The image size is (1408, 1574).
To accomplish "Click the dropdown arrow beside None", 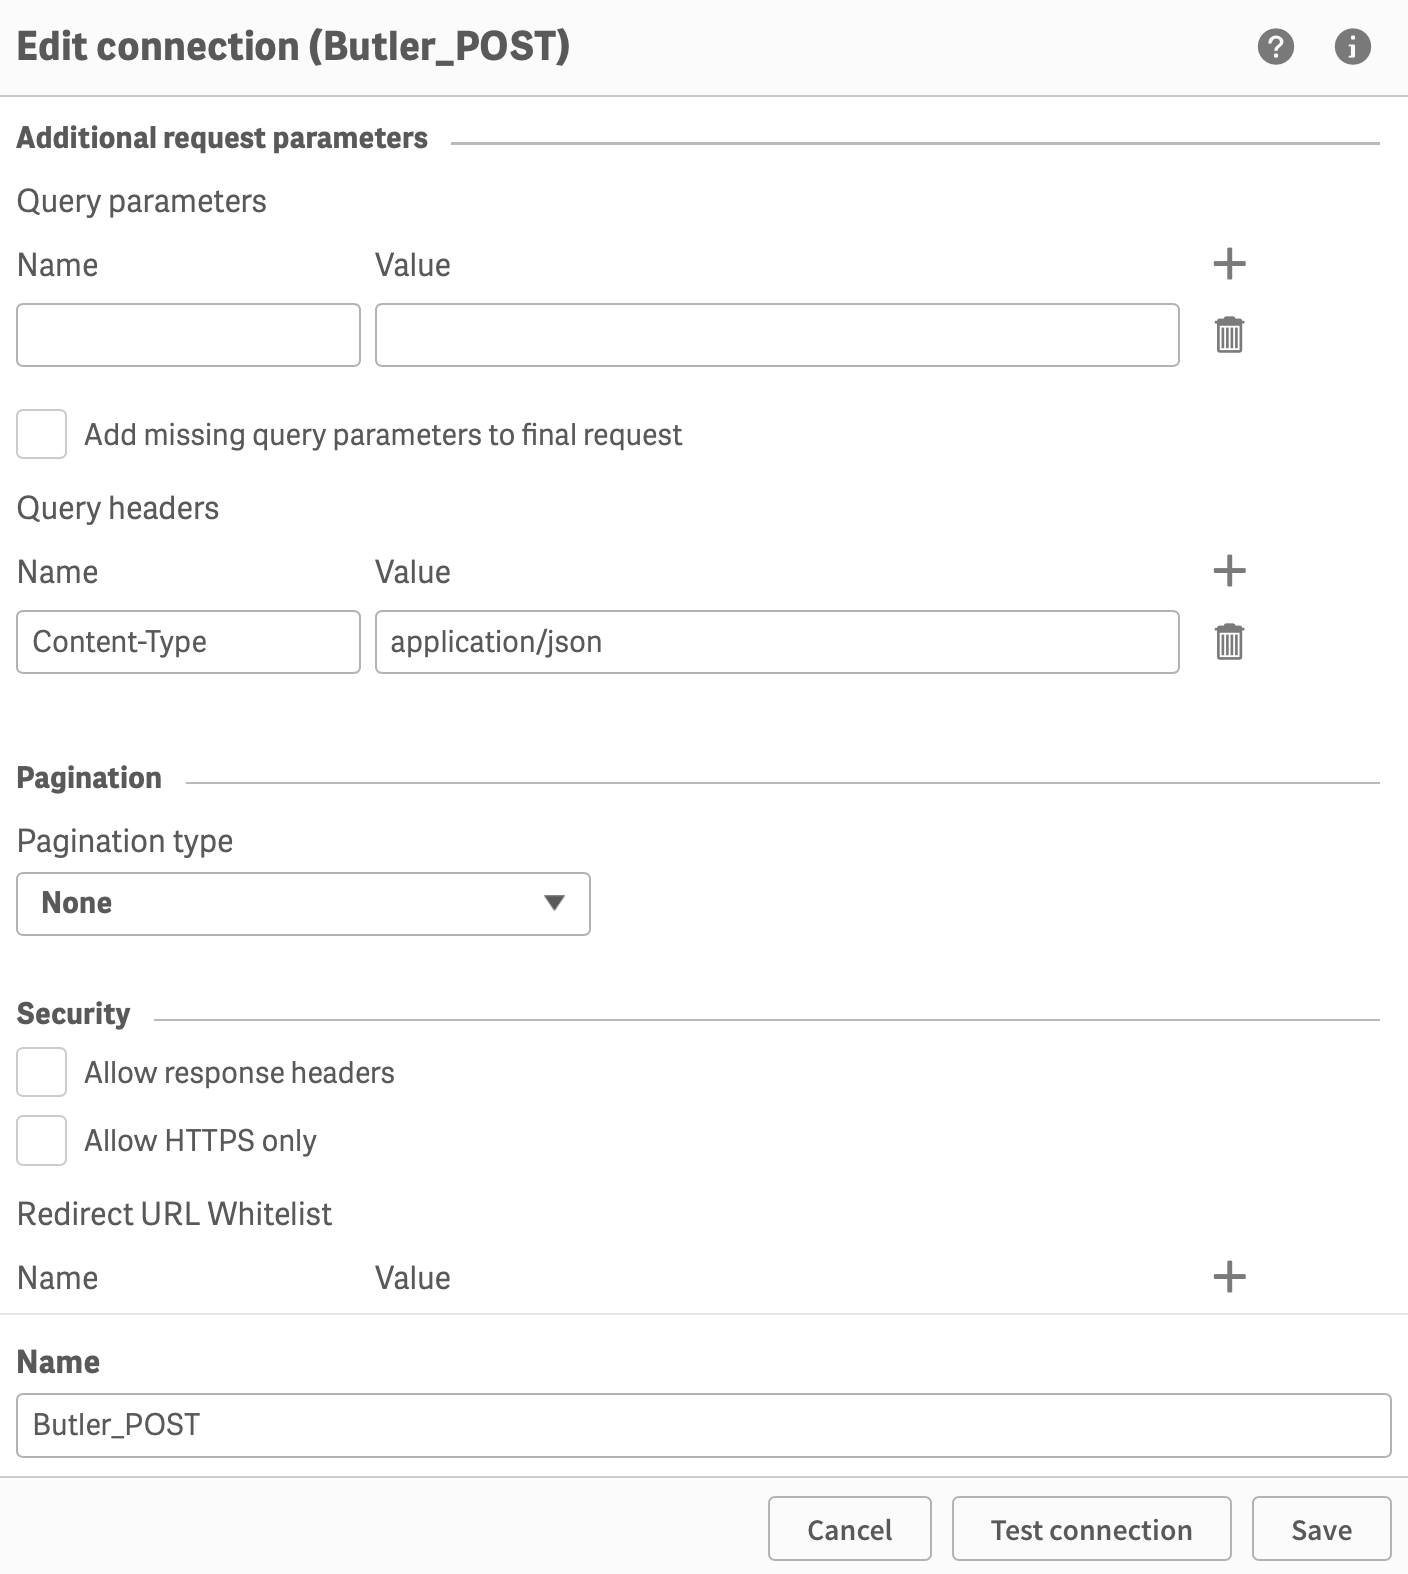I will [x=554, y=904].
